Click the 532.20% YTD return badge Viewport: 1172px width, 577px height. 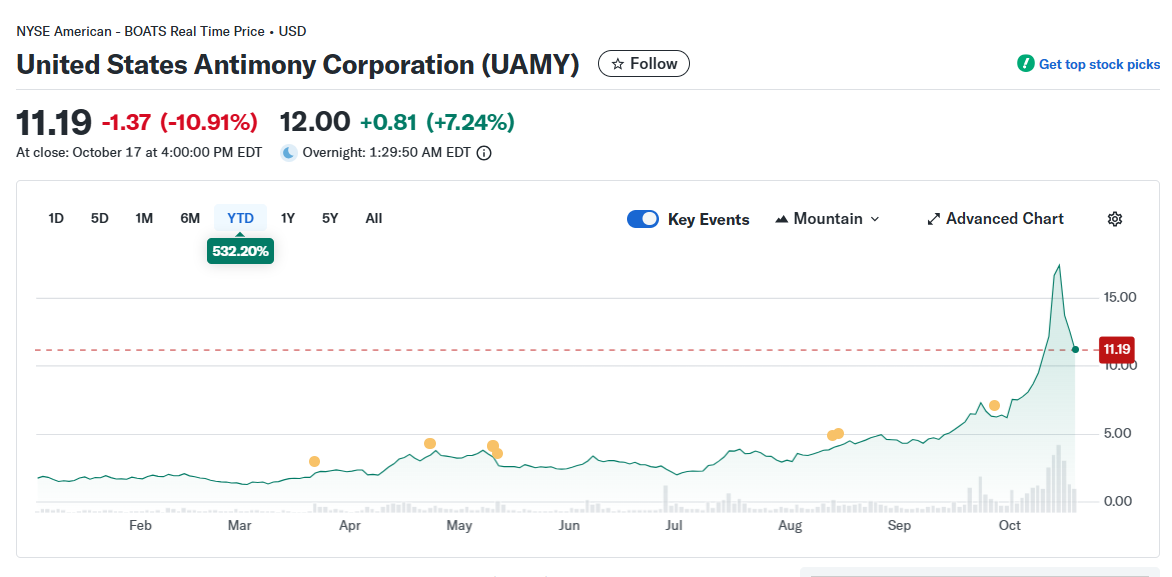click(240, 251)
